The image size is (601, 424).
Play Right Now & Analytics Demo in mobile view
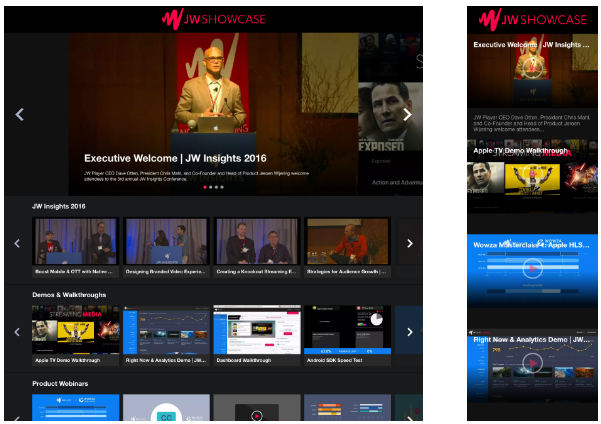coord(533,362)
